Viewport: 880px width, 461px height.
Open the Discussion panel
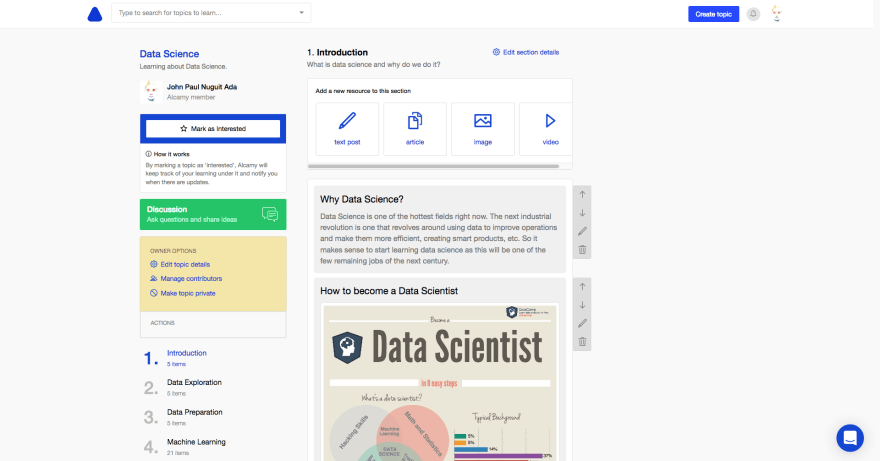[x=213, y=214]
